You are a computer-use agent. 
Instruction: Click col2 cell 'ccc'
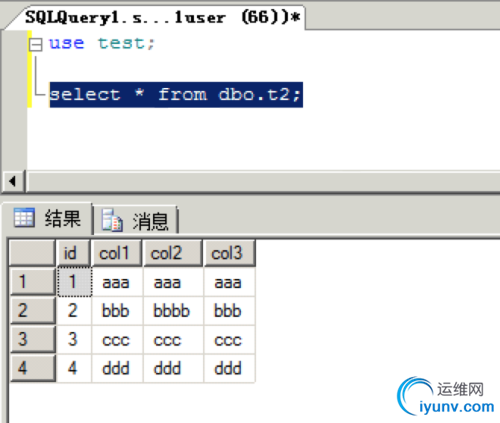coord(173,339)
